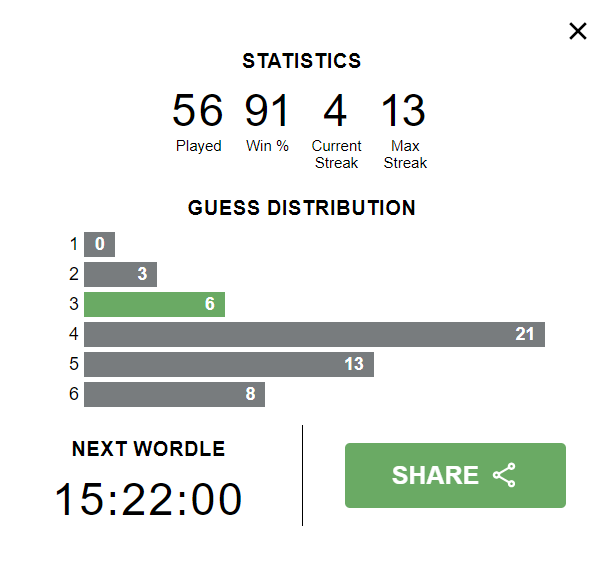Screen dimensions: 602x562
Task: Click the GUESS DISTRIBUTION heading
Action: (302, 208)
